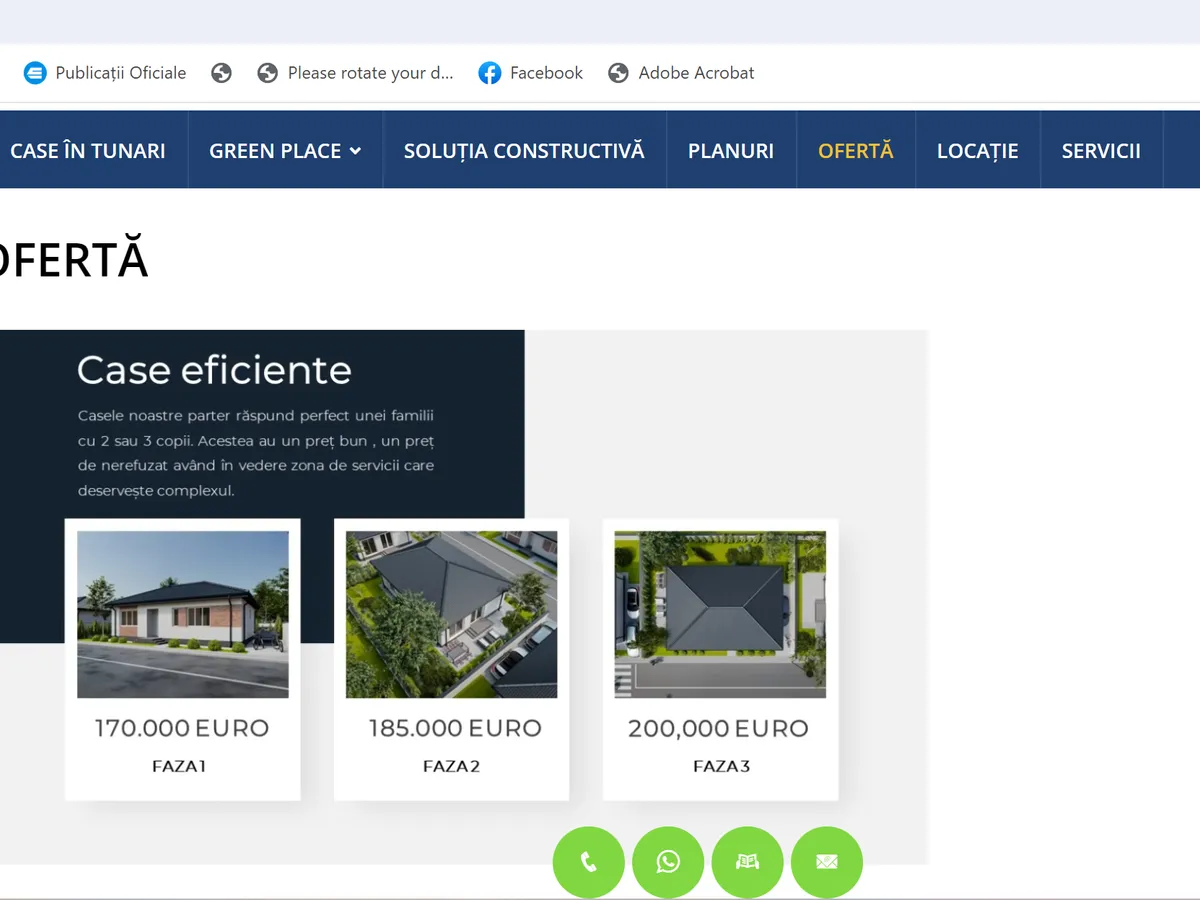The height and width of the screenshot is (900, 1200).
Task: Expand the GREEN PLACE dropdown menu
Action: (285, 151)
